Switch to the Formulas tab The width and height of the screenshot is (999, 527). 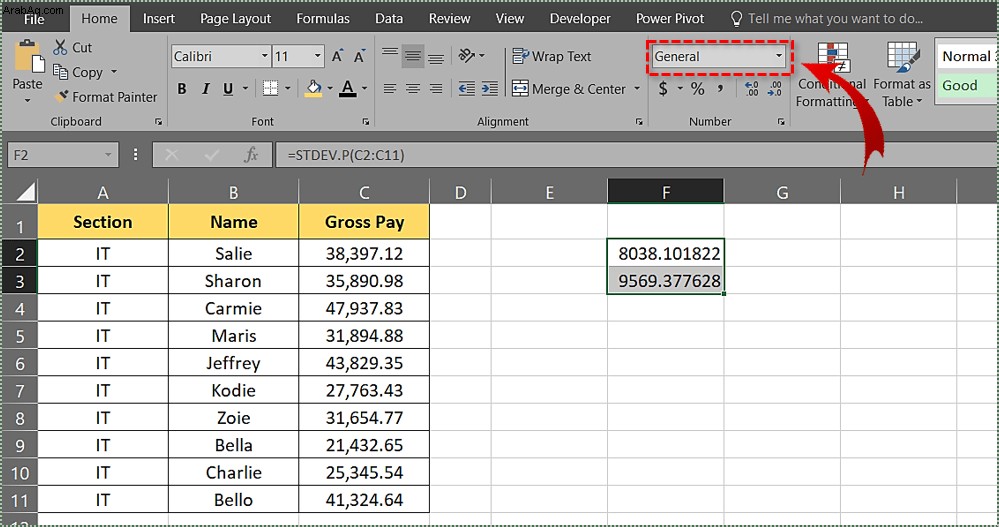pos(323,19)
